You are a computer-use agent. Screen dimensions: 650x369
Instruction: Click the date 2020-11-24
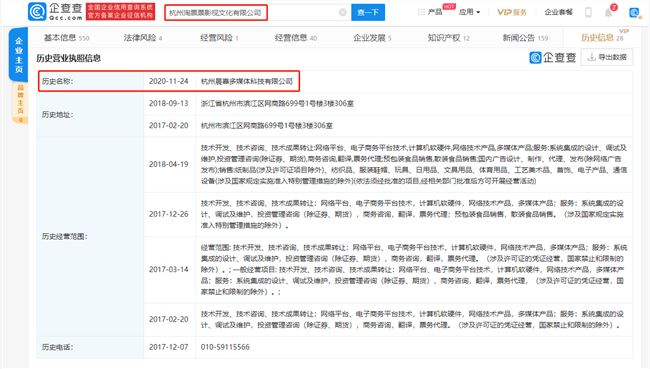pyautogui.click(x=169, y=81)
